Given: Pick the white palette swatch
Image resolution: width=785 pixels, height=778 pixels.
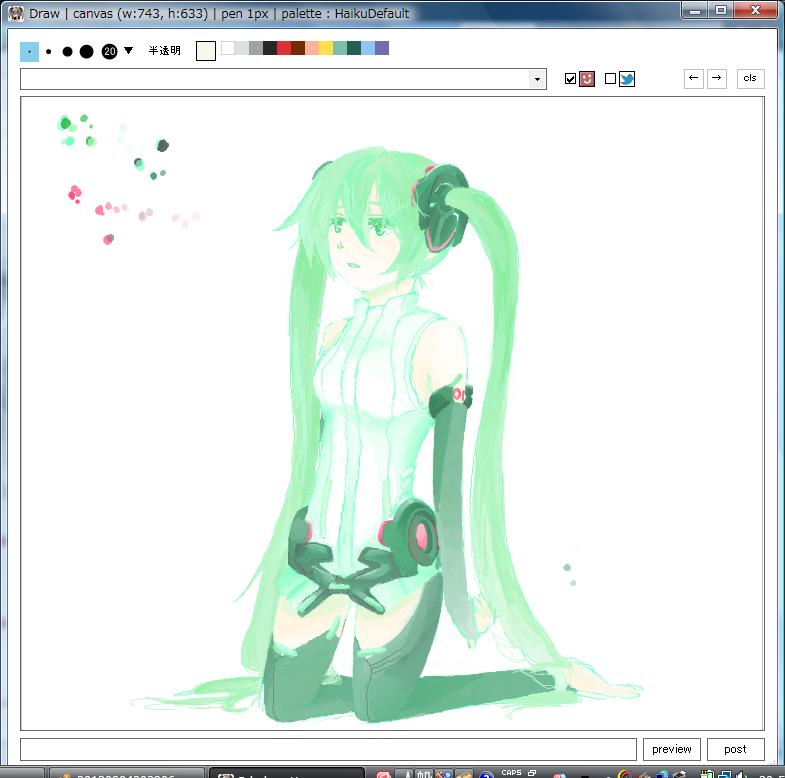Looking at the screenshot, I should coord(228,48).
